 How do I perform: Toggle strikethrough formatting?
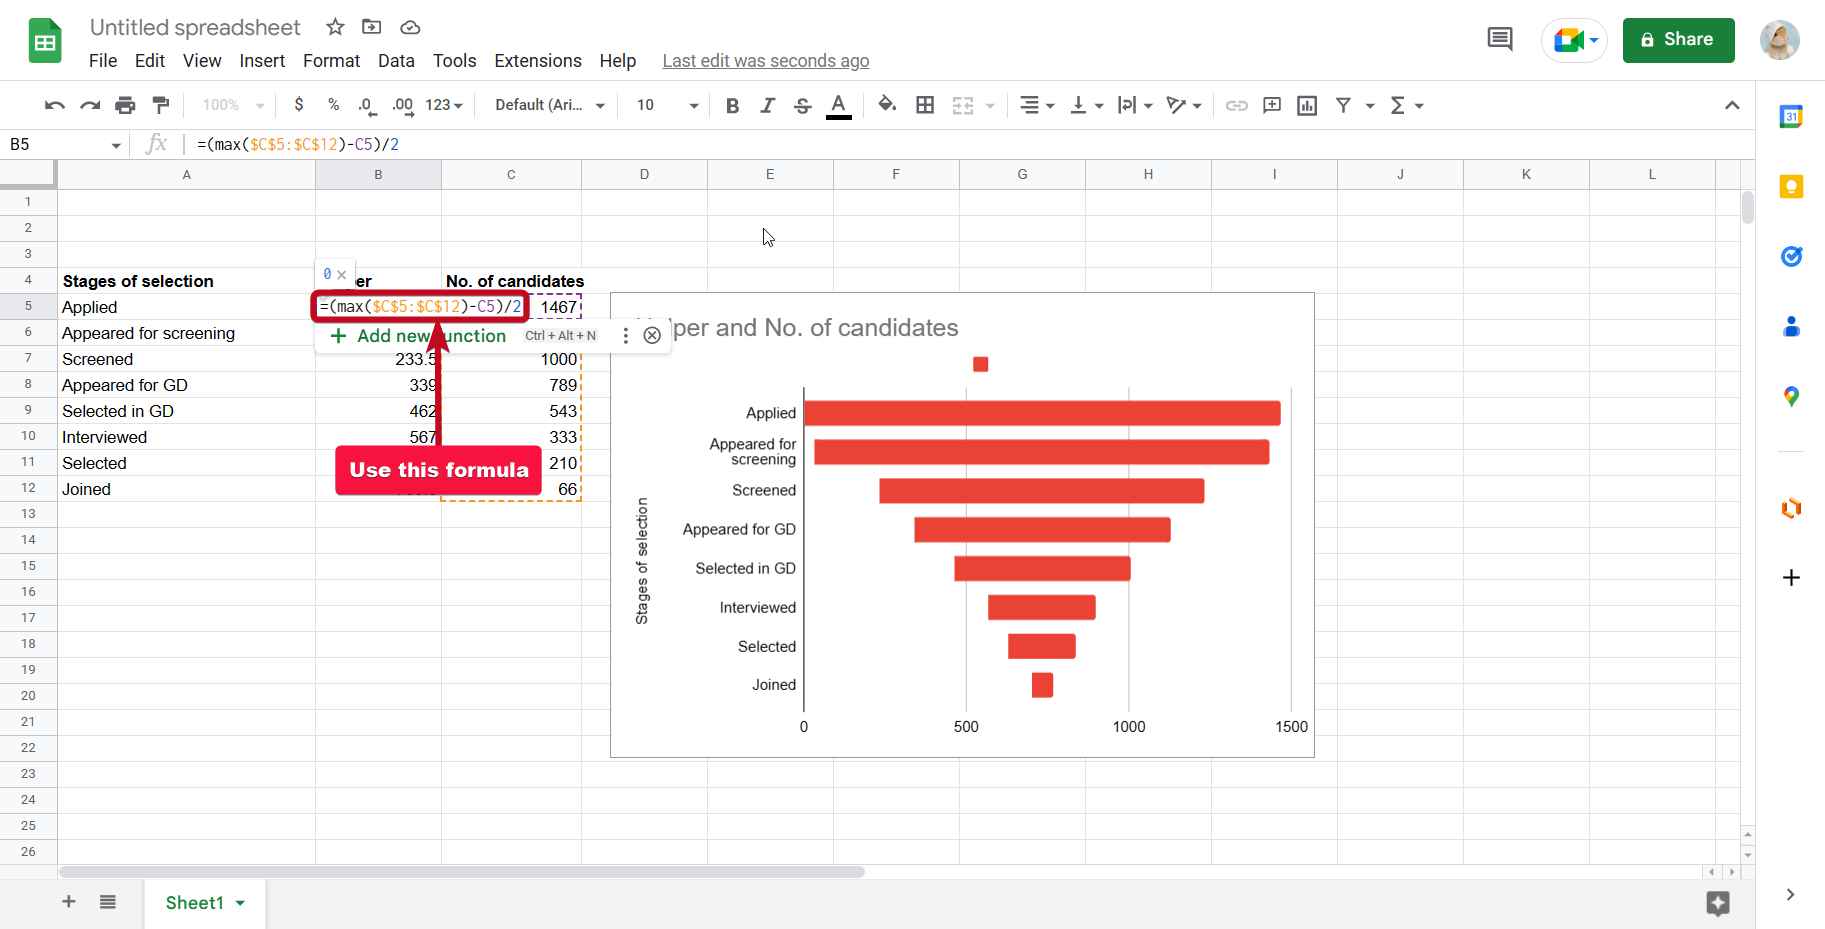point(802,105)
